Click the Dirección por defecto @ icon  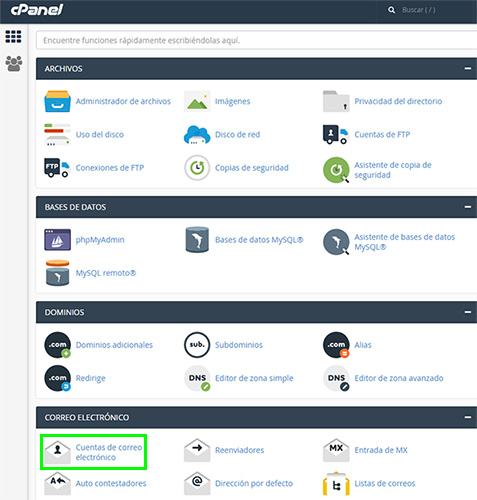(x=197, y=483)
